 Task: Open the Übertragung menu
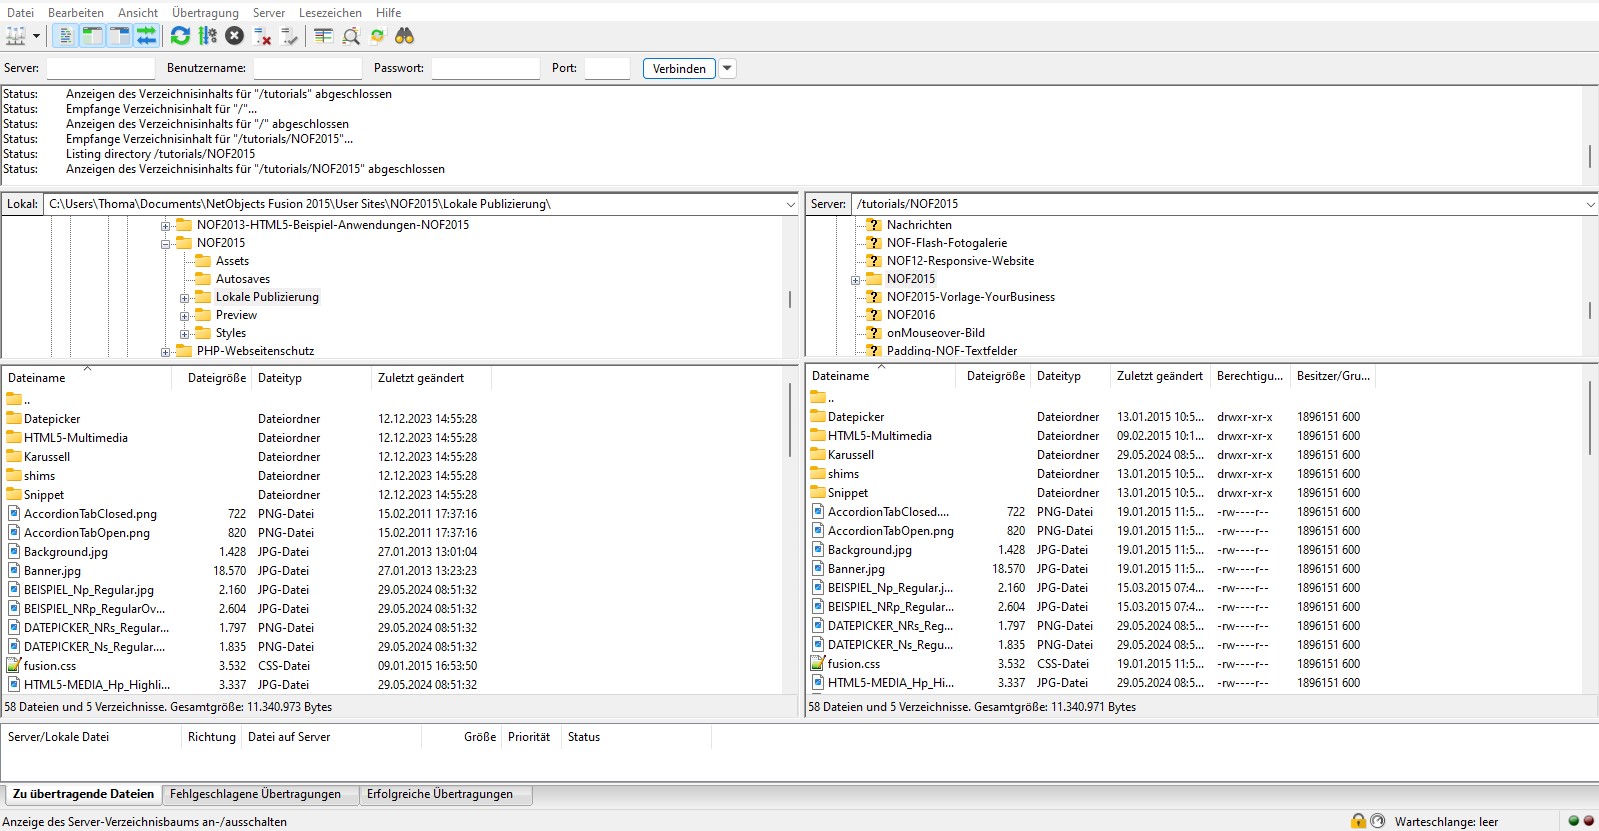point(205,13)
